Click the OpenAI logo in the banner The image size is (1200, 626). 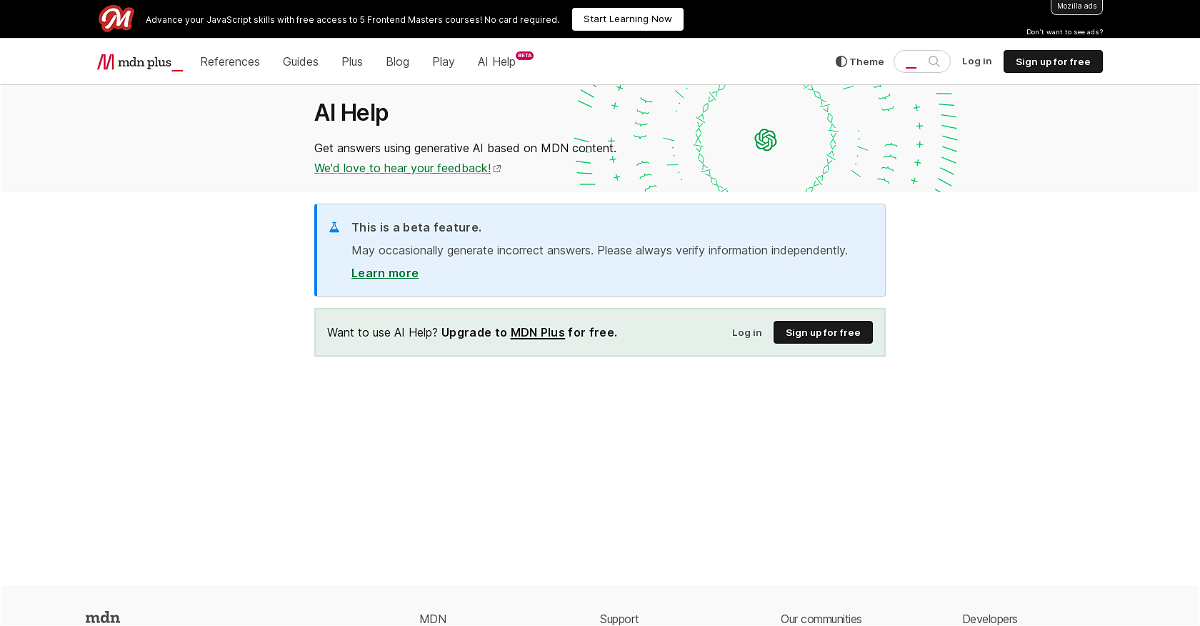pyautogui.click(x=766, y=140)
